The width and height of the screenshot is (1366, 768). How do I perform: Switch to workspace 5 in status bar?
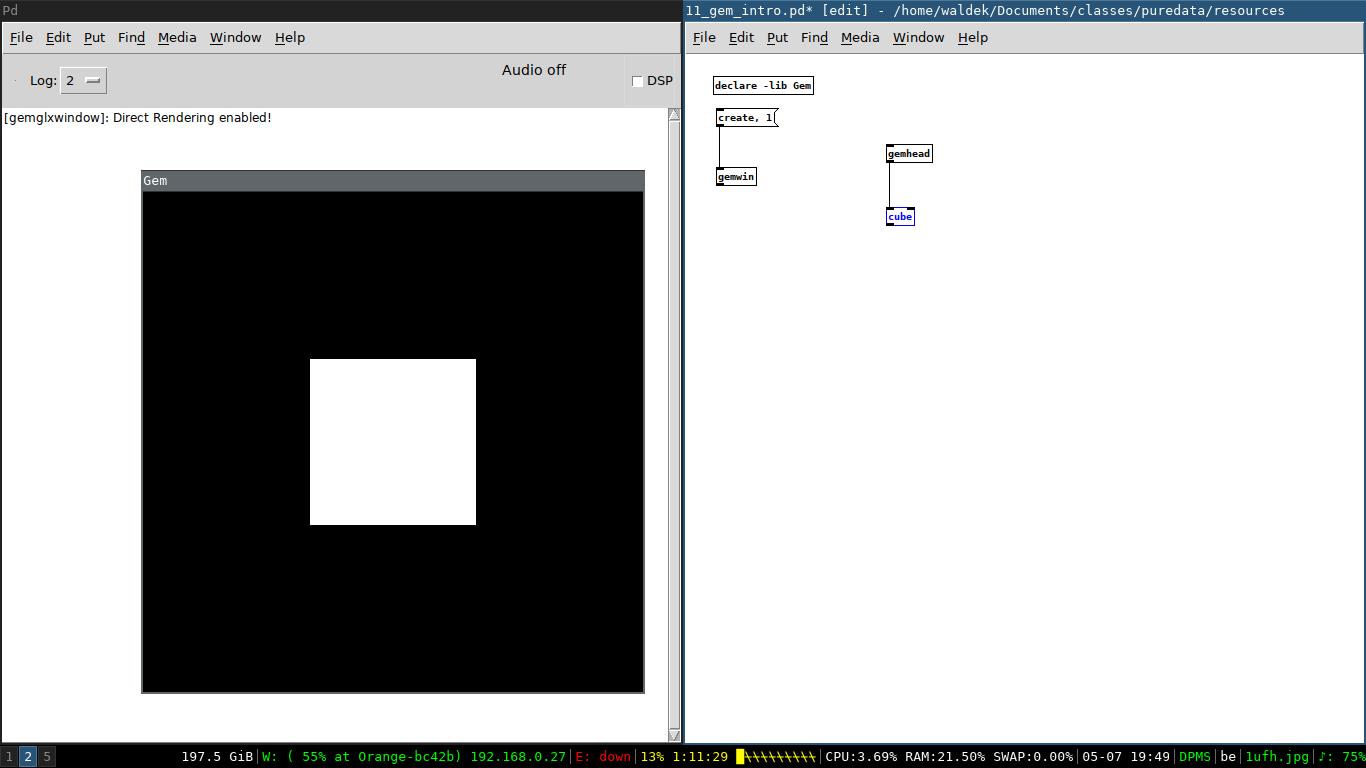[47, 757]
